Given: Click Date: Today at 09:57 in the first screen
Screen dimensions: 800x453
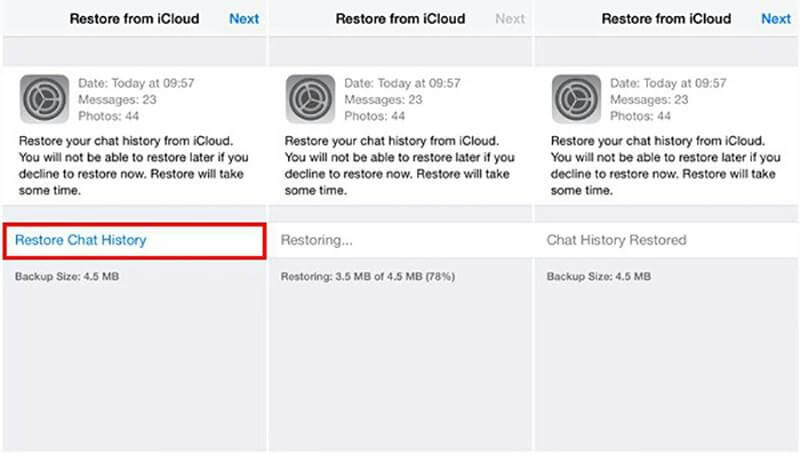Looking at the screenshot, I should 136,83.
